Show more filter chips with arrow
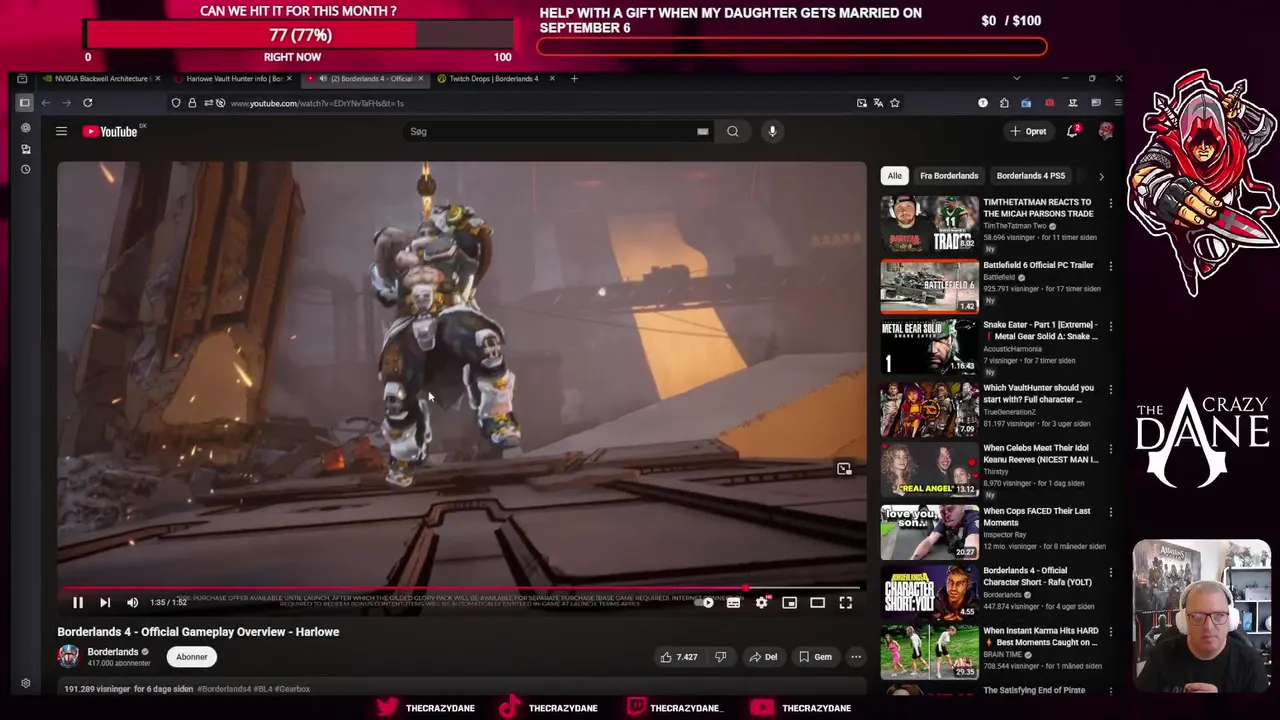 1101,176
